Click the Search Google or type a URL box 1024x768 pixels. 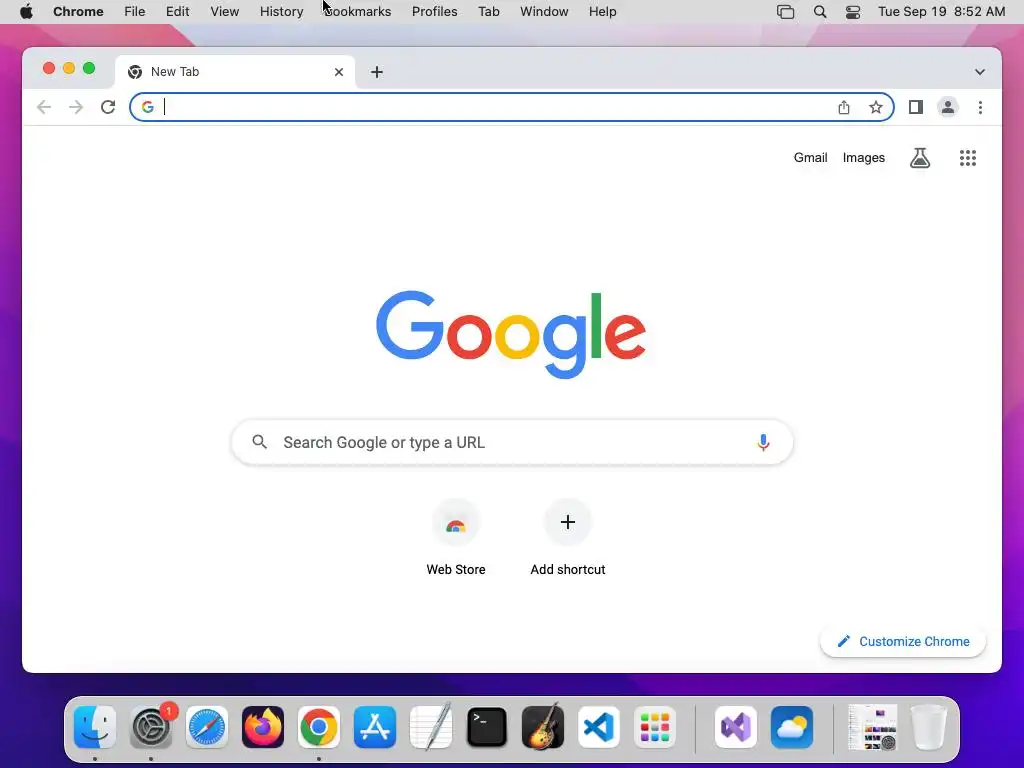pyautogui.click(x=513, y=442)
